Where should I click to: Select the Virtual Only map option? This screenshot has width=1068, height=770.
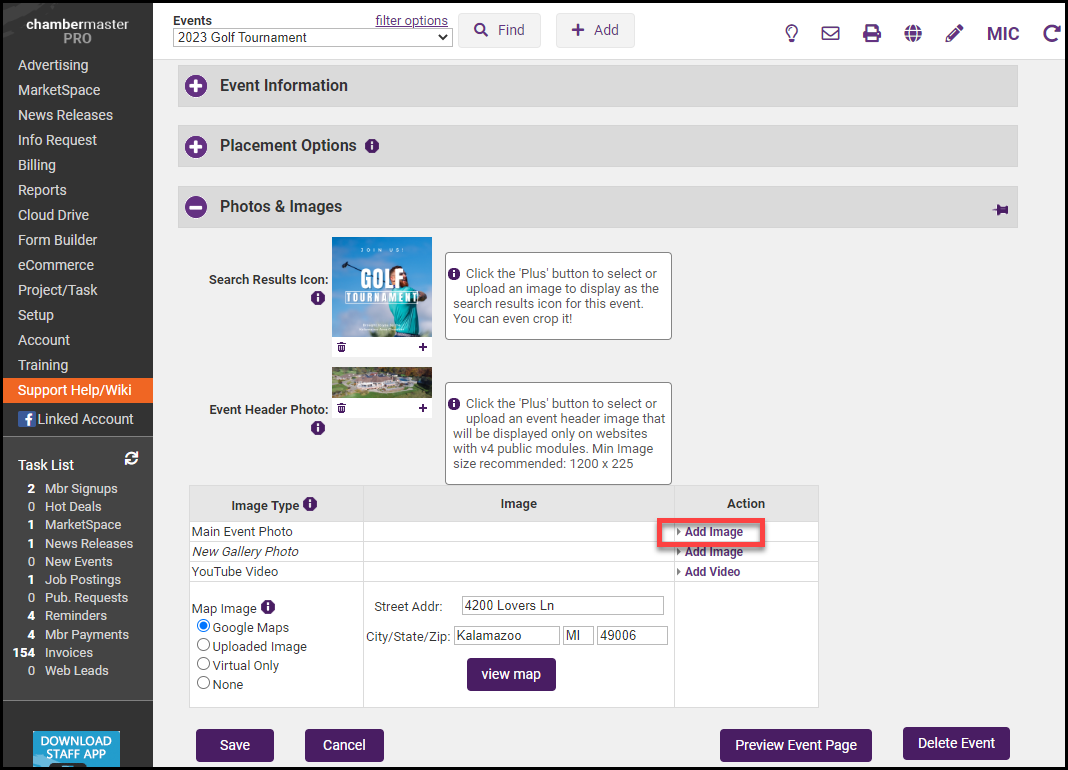[204, 664]
